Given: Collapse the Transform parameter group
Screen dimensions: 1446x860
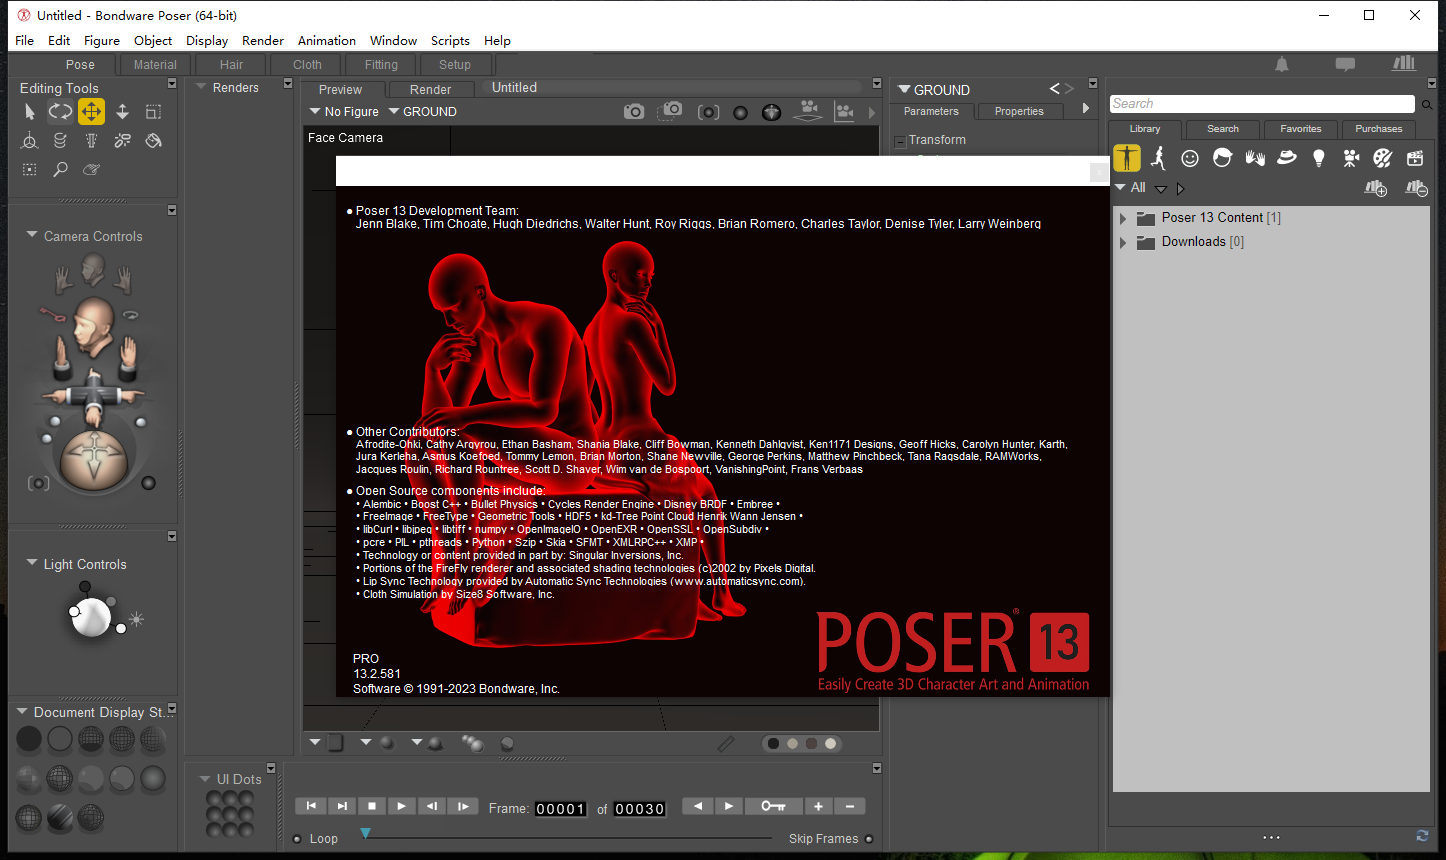Looking at the screenshot, I should [x=900, y=141].
